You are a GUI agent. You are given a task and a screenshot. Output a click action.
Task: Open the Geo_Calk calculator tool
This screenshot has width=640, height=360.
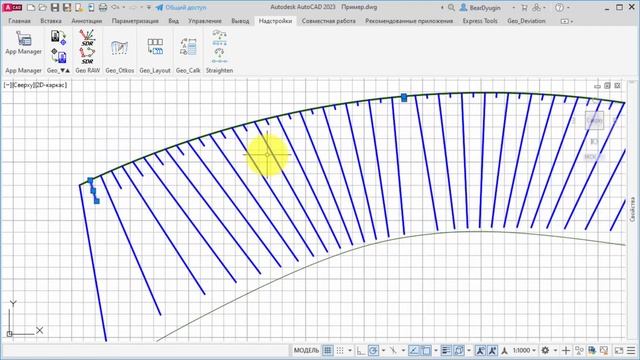(x=188, y=47)
